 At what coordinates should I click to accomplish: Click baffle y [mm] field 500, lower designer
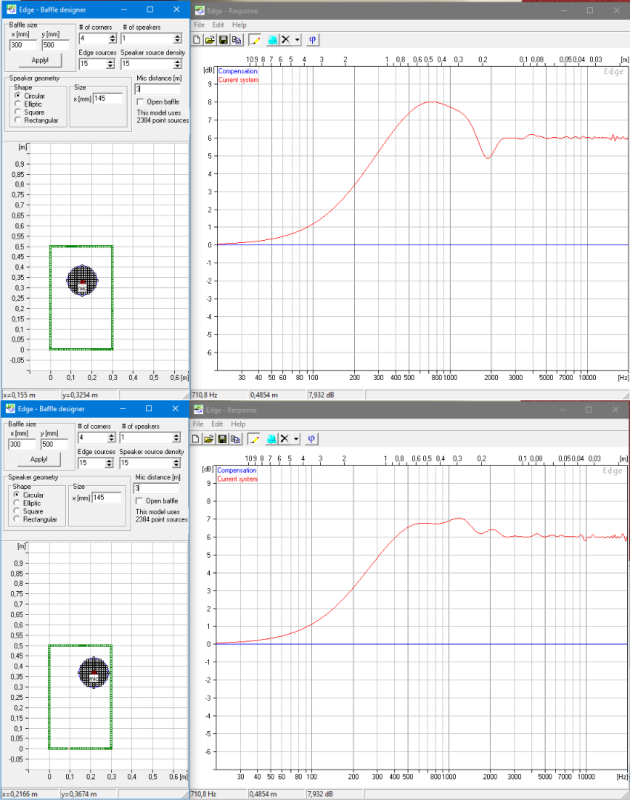(x=54, y=444)
